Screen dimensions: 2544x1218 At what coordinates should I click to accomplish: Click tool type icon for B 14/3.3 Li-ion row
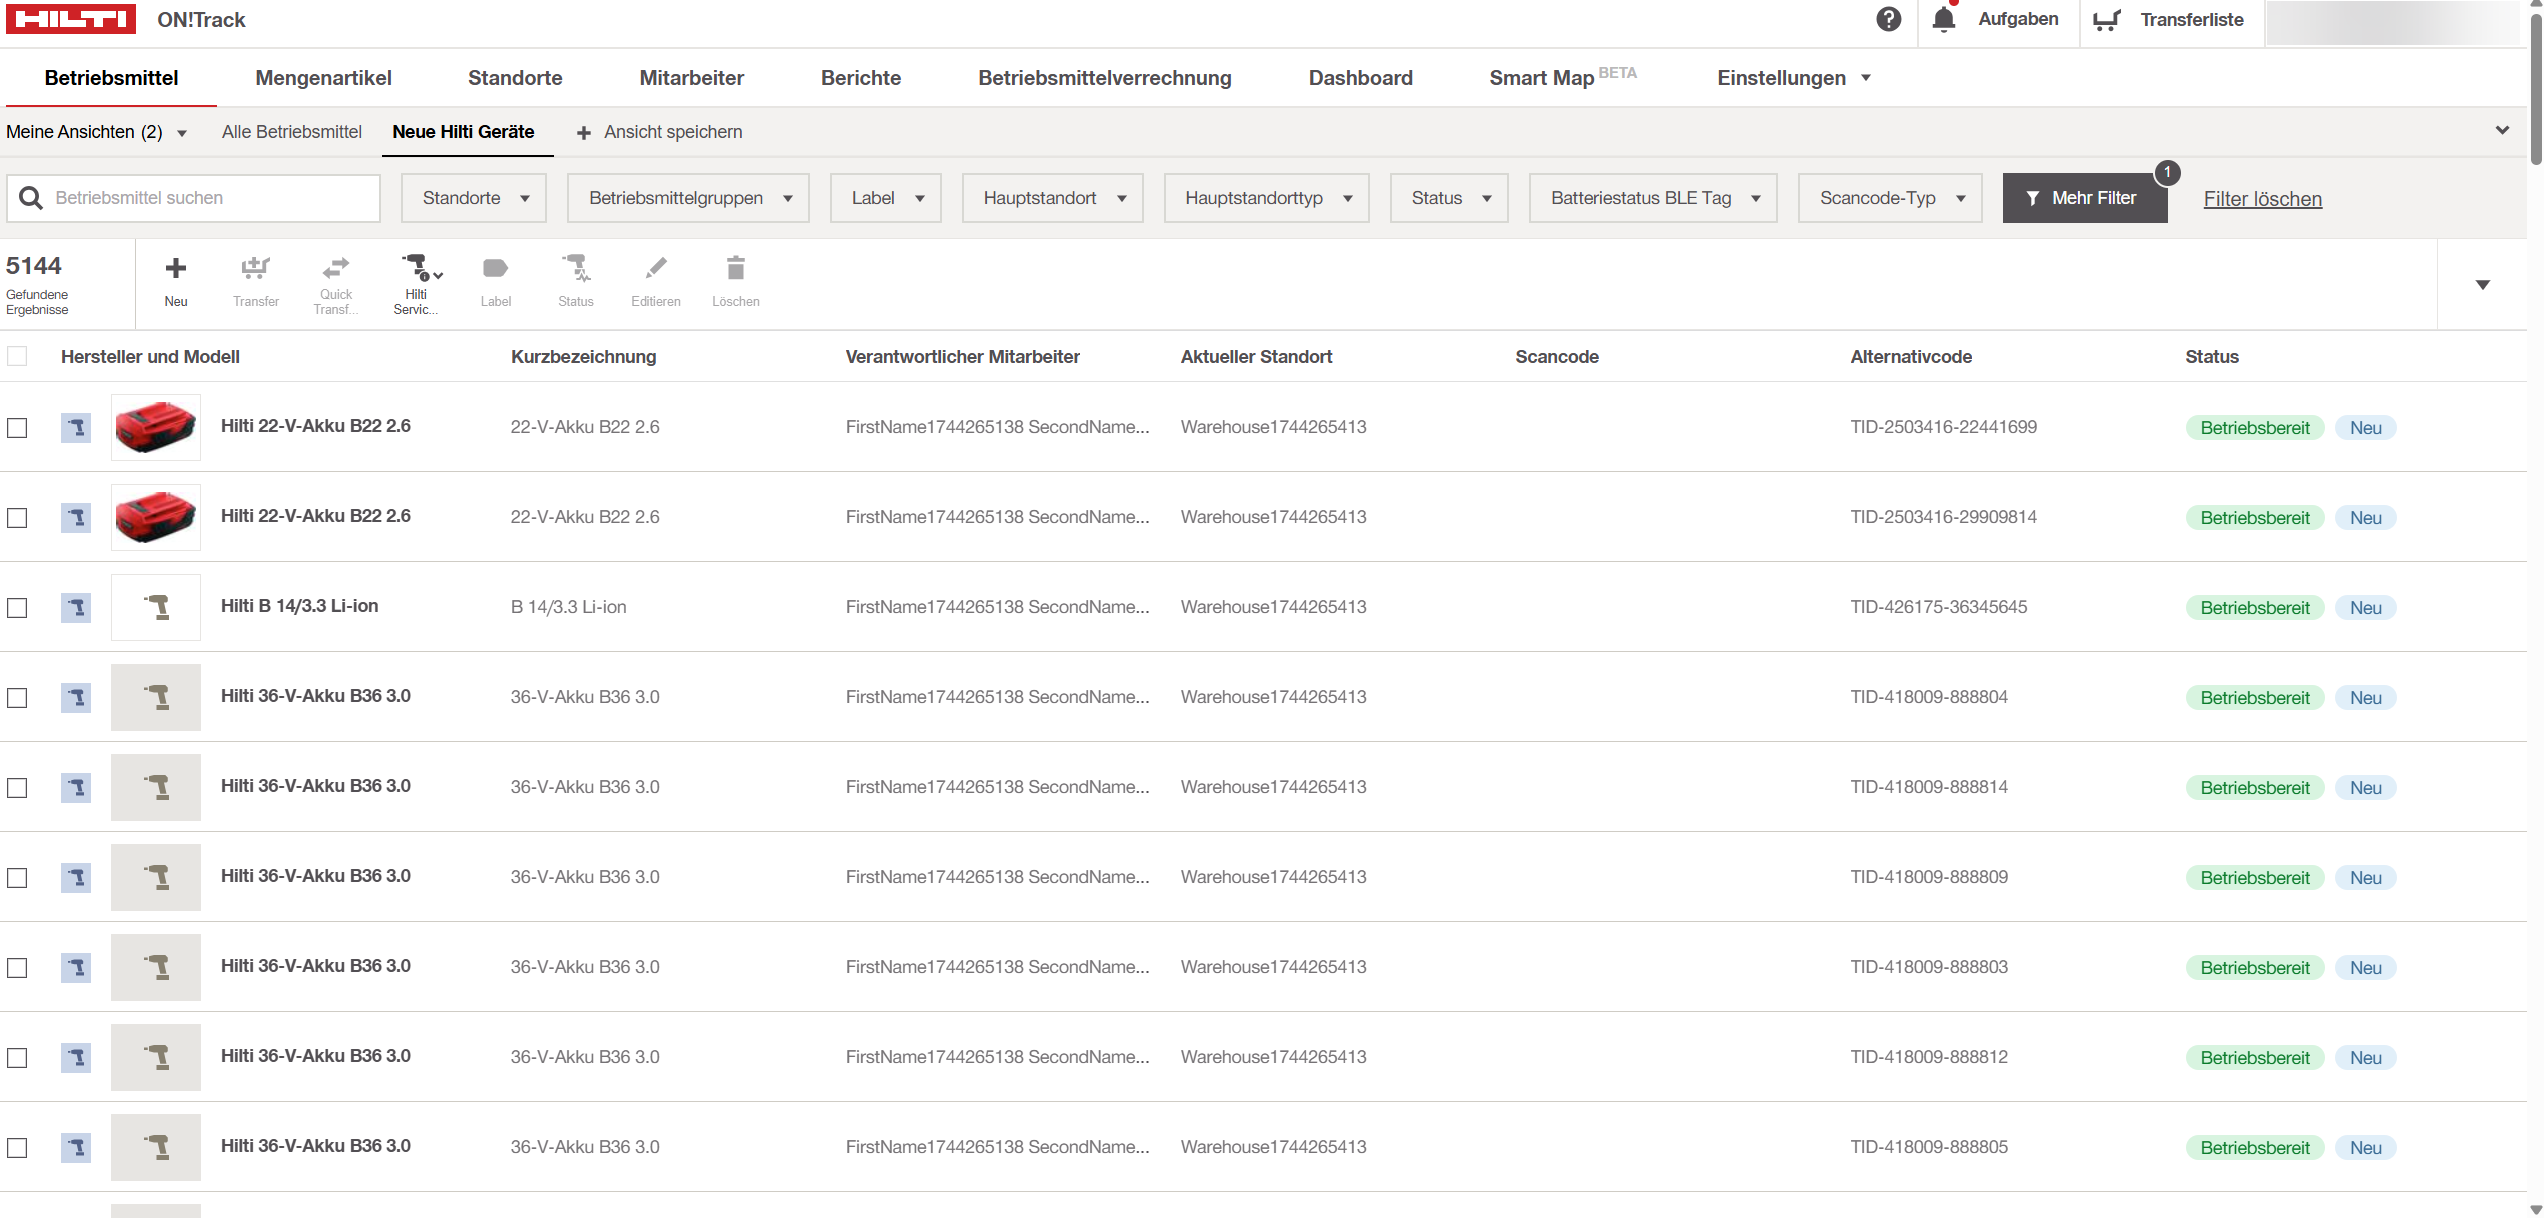[76, 608]
